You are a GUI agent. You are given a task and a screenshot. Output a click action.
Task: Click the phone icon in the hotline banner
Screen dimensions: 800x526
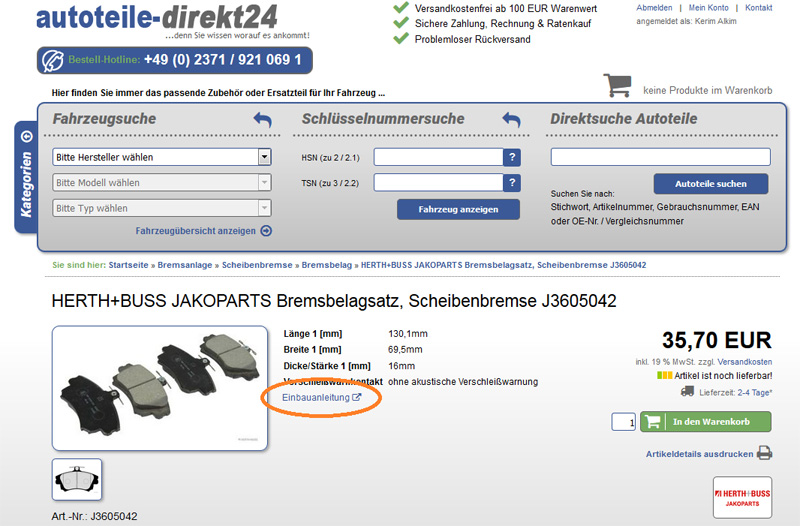pos(53,60)
